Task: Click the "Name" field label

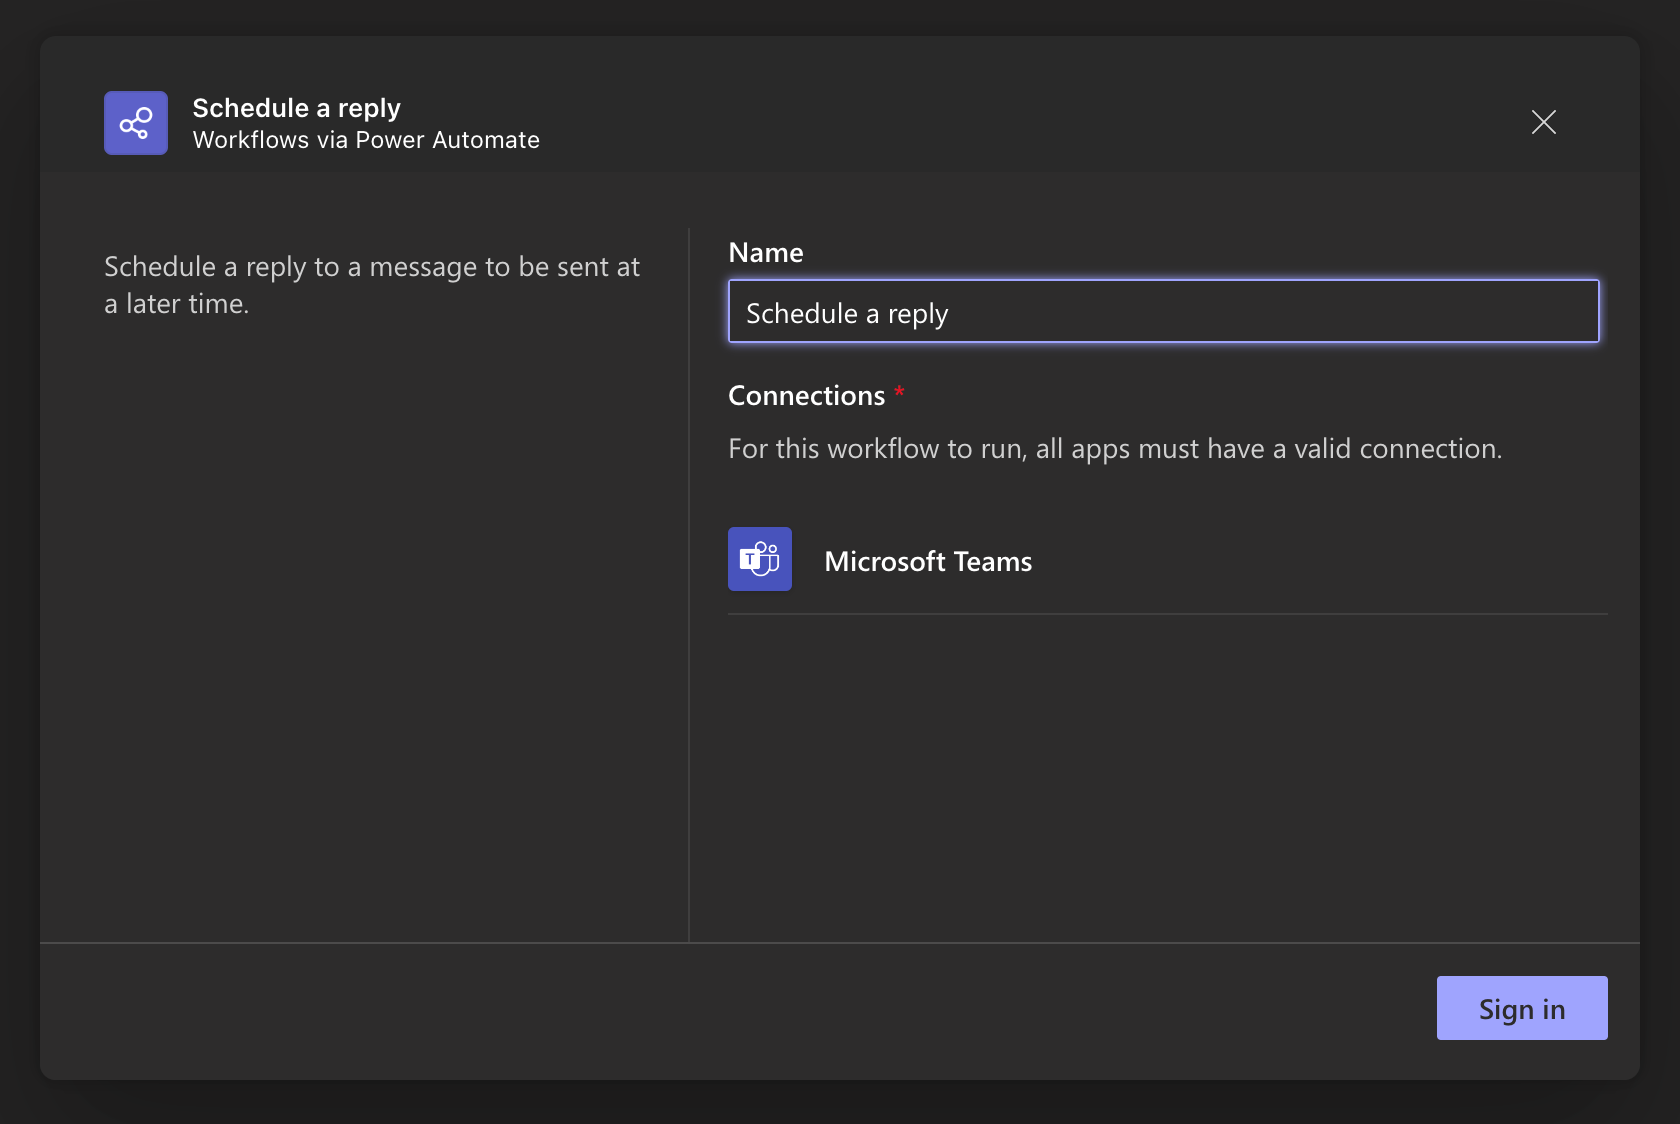Action: pyautogui.click(x=766, y=253)
